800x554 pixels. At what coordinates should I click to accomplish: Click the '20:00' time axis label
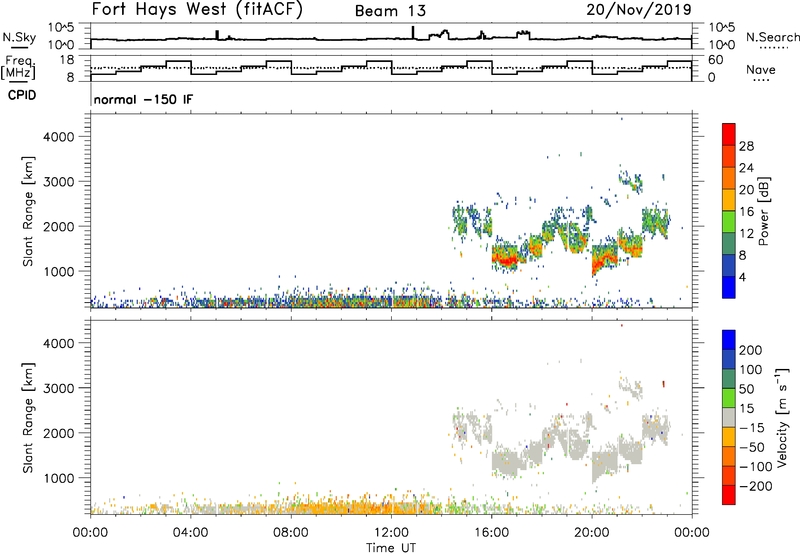[x=591, y=533]
